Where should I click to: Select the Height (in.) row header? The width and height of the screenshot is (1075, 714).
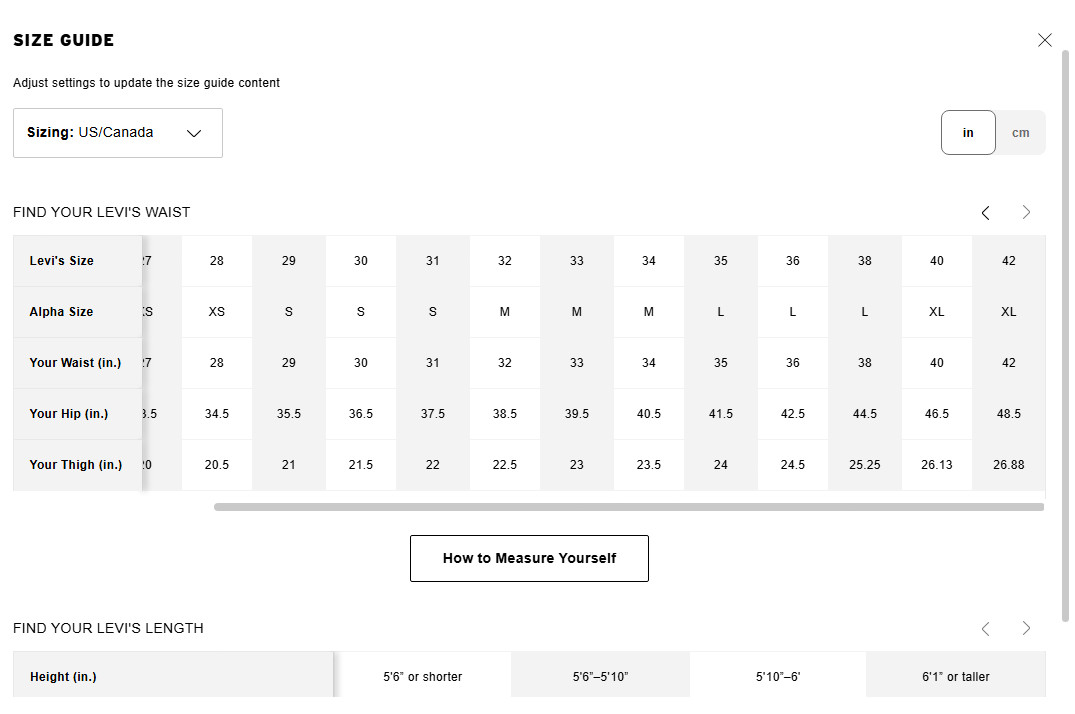173,676
